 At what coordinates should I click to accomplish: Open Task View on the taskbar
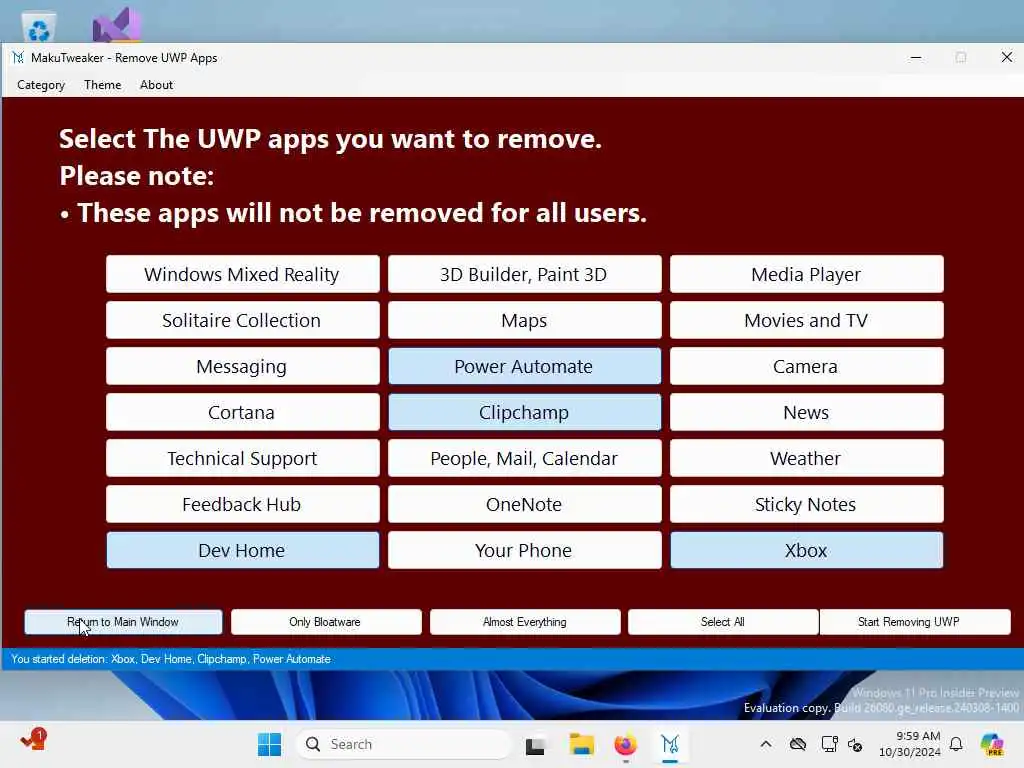[x=536, y=745]
